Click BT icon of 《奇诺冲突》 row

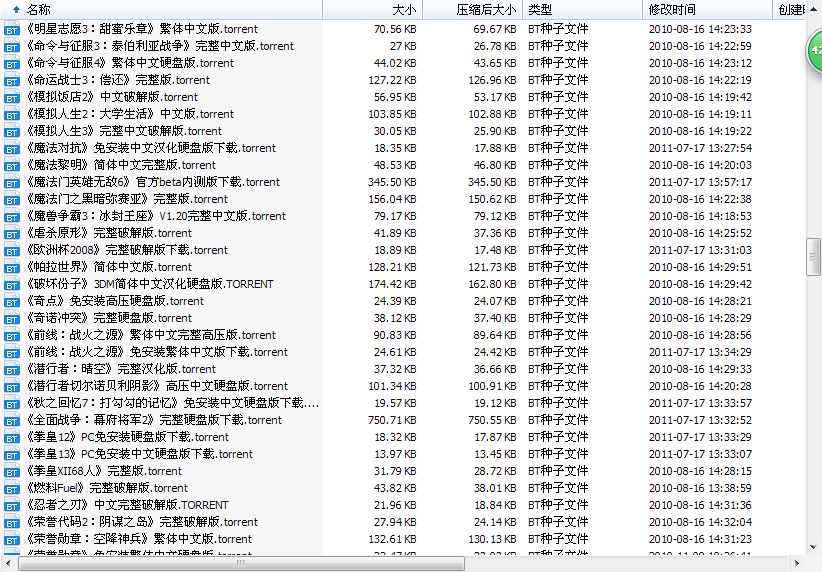12,318
